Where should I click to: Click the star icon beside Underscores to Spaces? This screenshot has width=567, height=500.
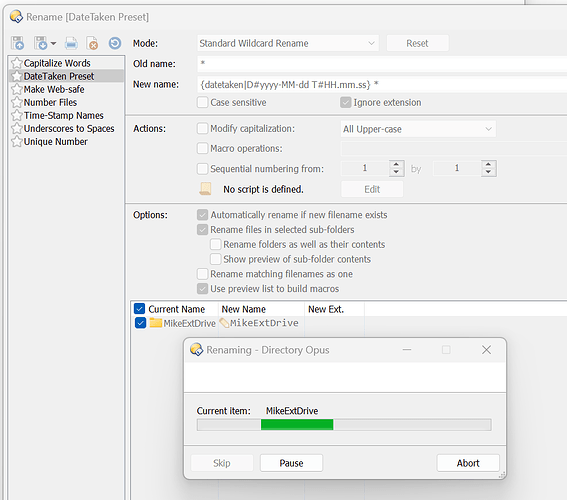pos(17,128)
